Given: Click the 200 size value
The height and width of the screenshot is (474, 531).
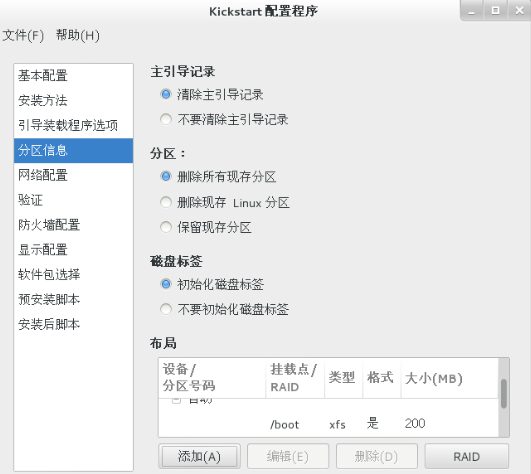Looking at the screenshot, I should (415, 424).
